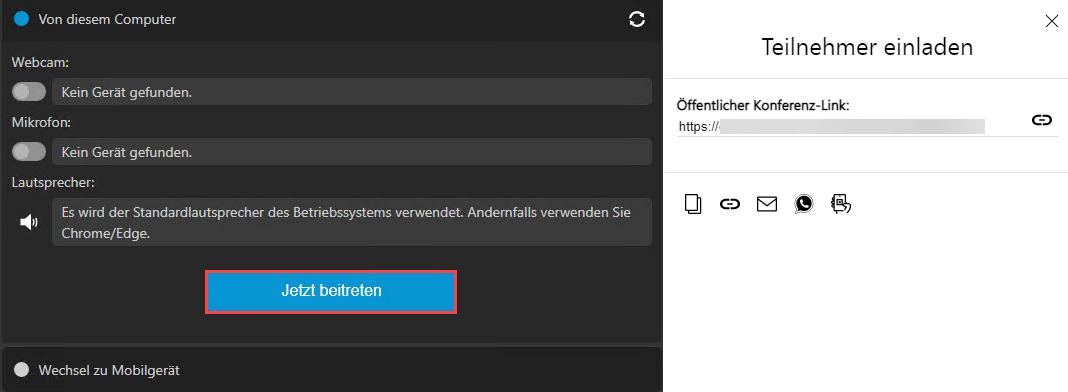Screen dimensions: 1068x392
Task: Click the link icon below the conference link
Action: point(729,204)
